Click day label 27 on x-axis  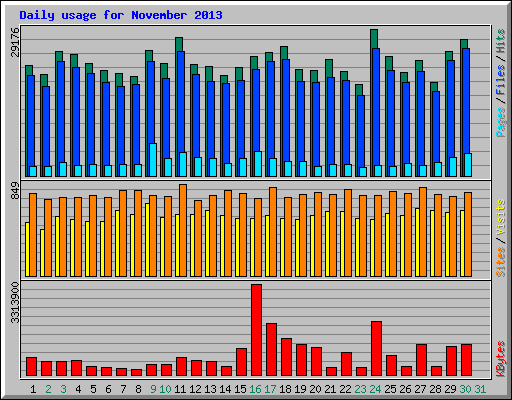(420, 389)
